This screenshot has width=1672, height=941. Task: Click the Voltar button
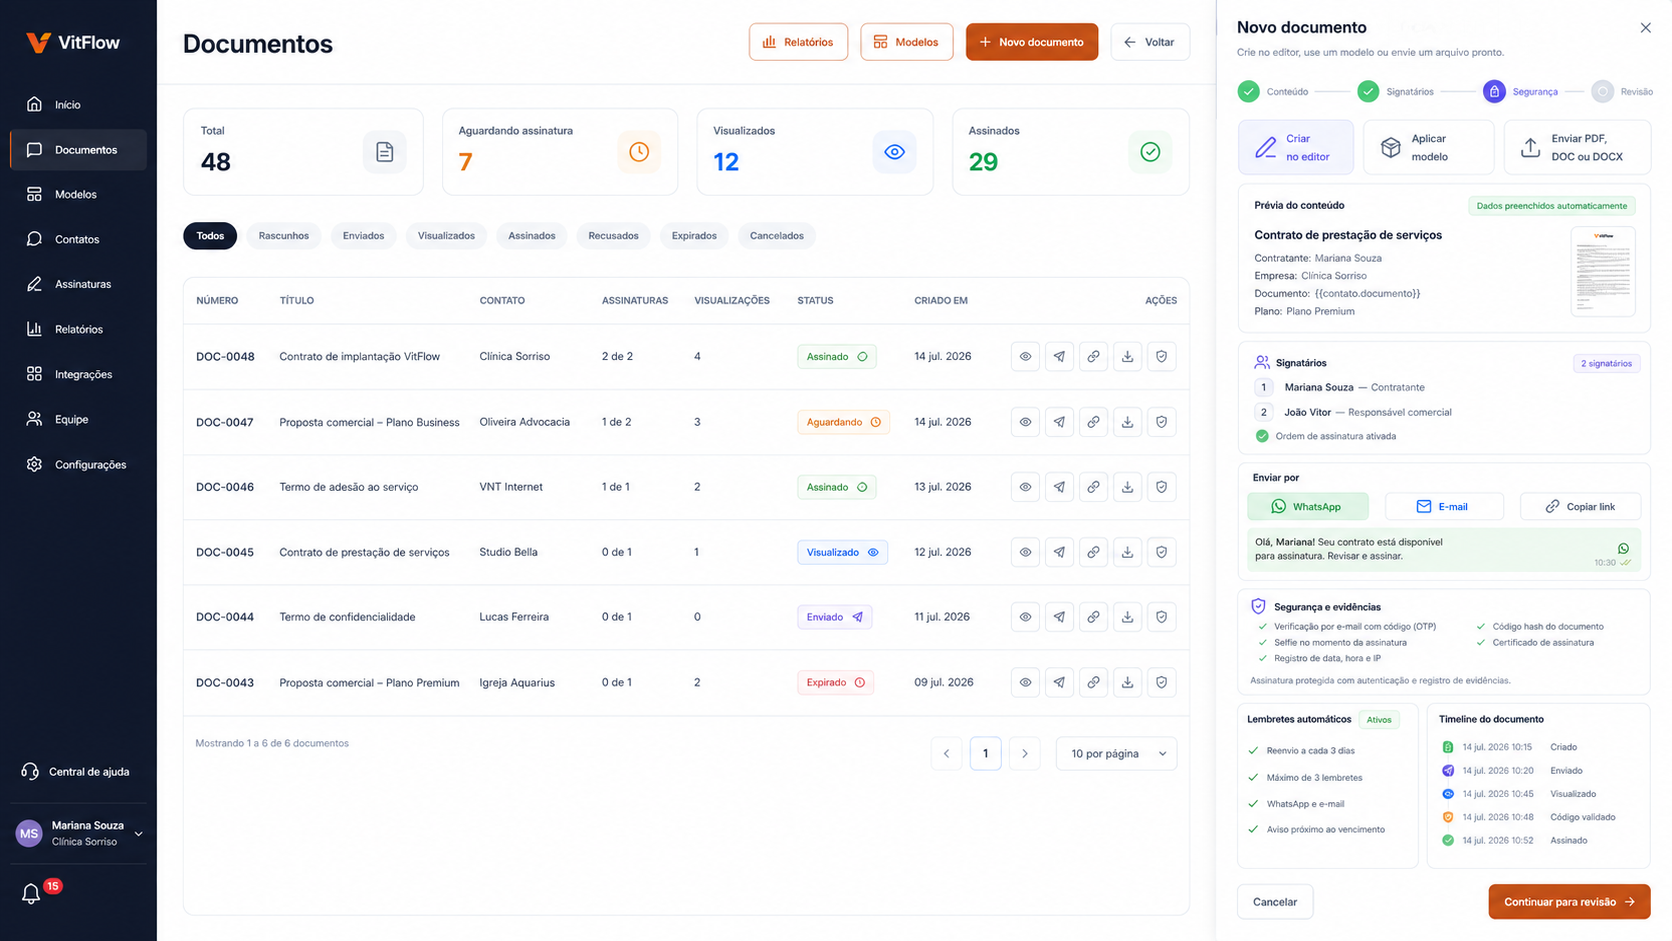coord(1150,42)
